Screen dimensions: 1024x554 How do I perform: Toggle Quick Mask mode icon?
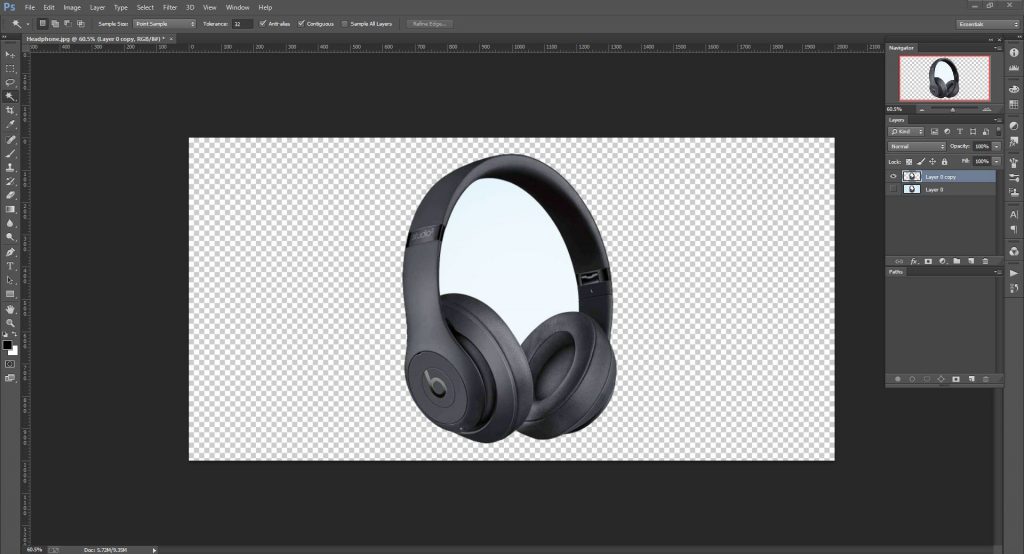10,364
